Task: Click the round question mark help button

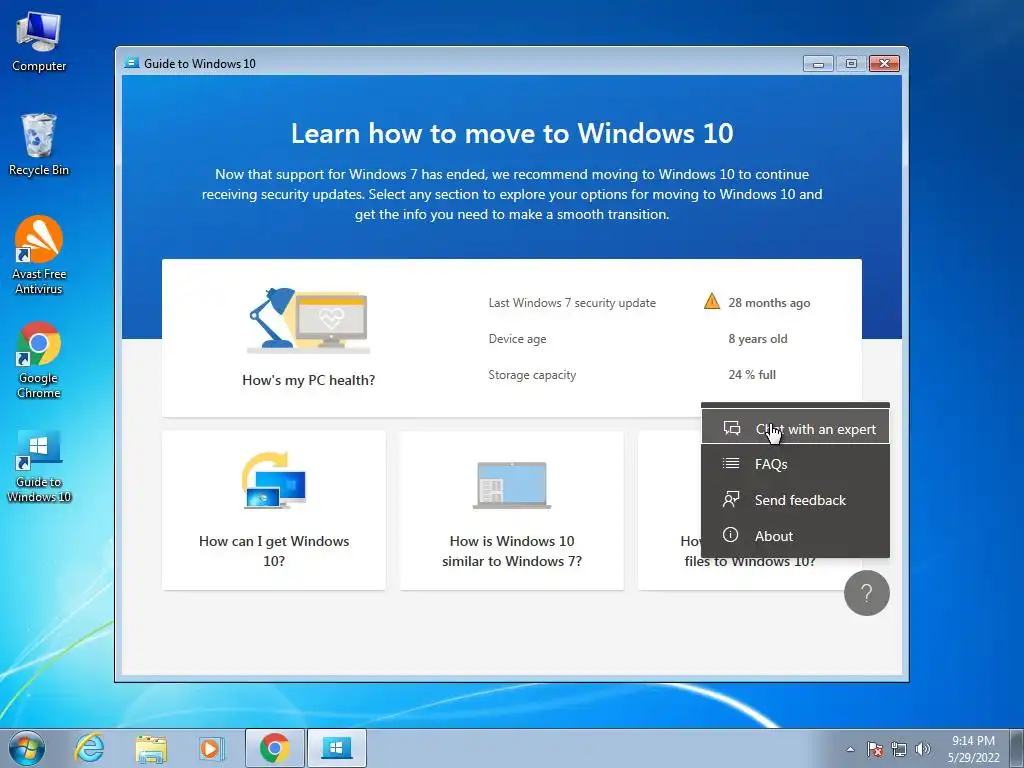Action: click(x=867, y=593)
